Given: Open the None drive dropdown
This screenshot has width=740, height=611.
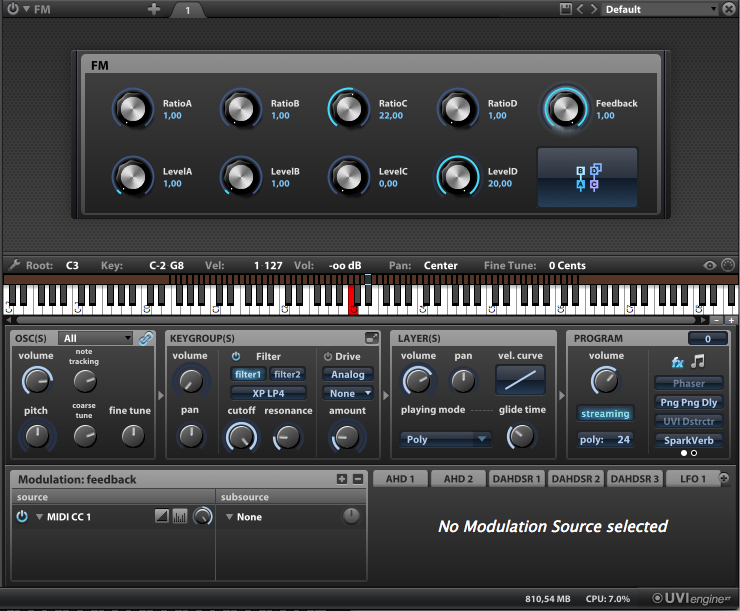Looking at the screenshot, I should pyautogui.click(x=348, y=393).
